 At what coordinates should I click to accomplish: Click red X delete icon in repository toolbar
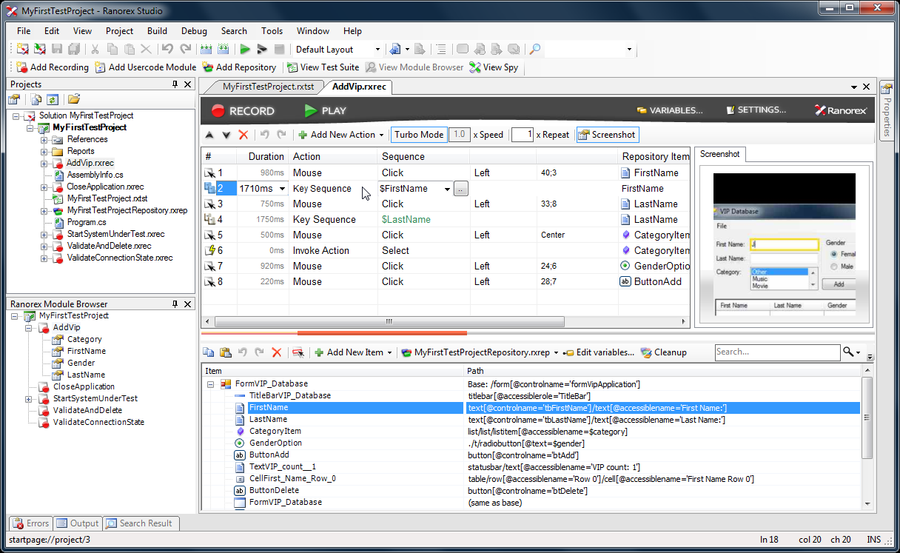(277, 352)
